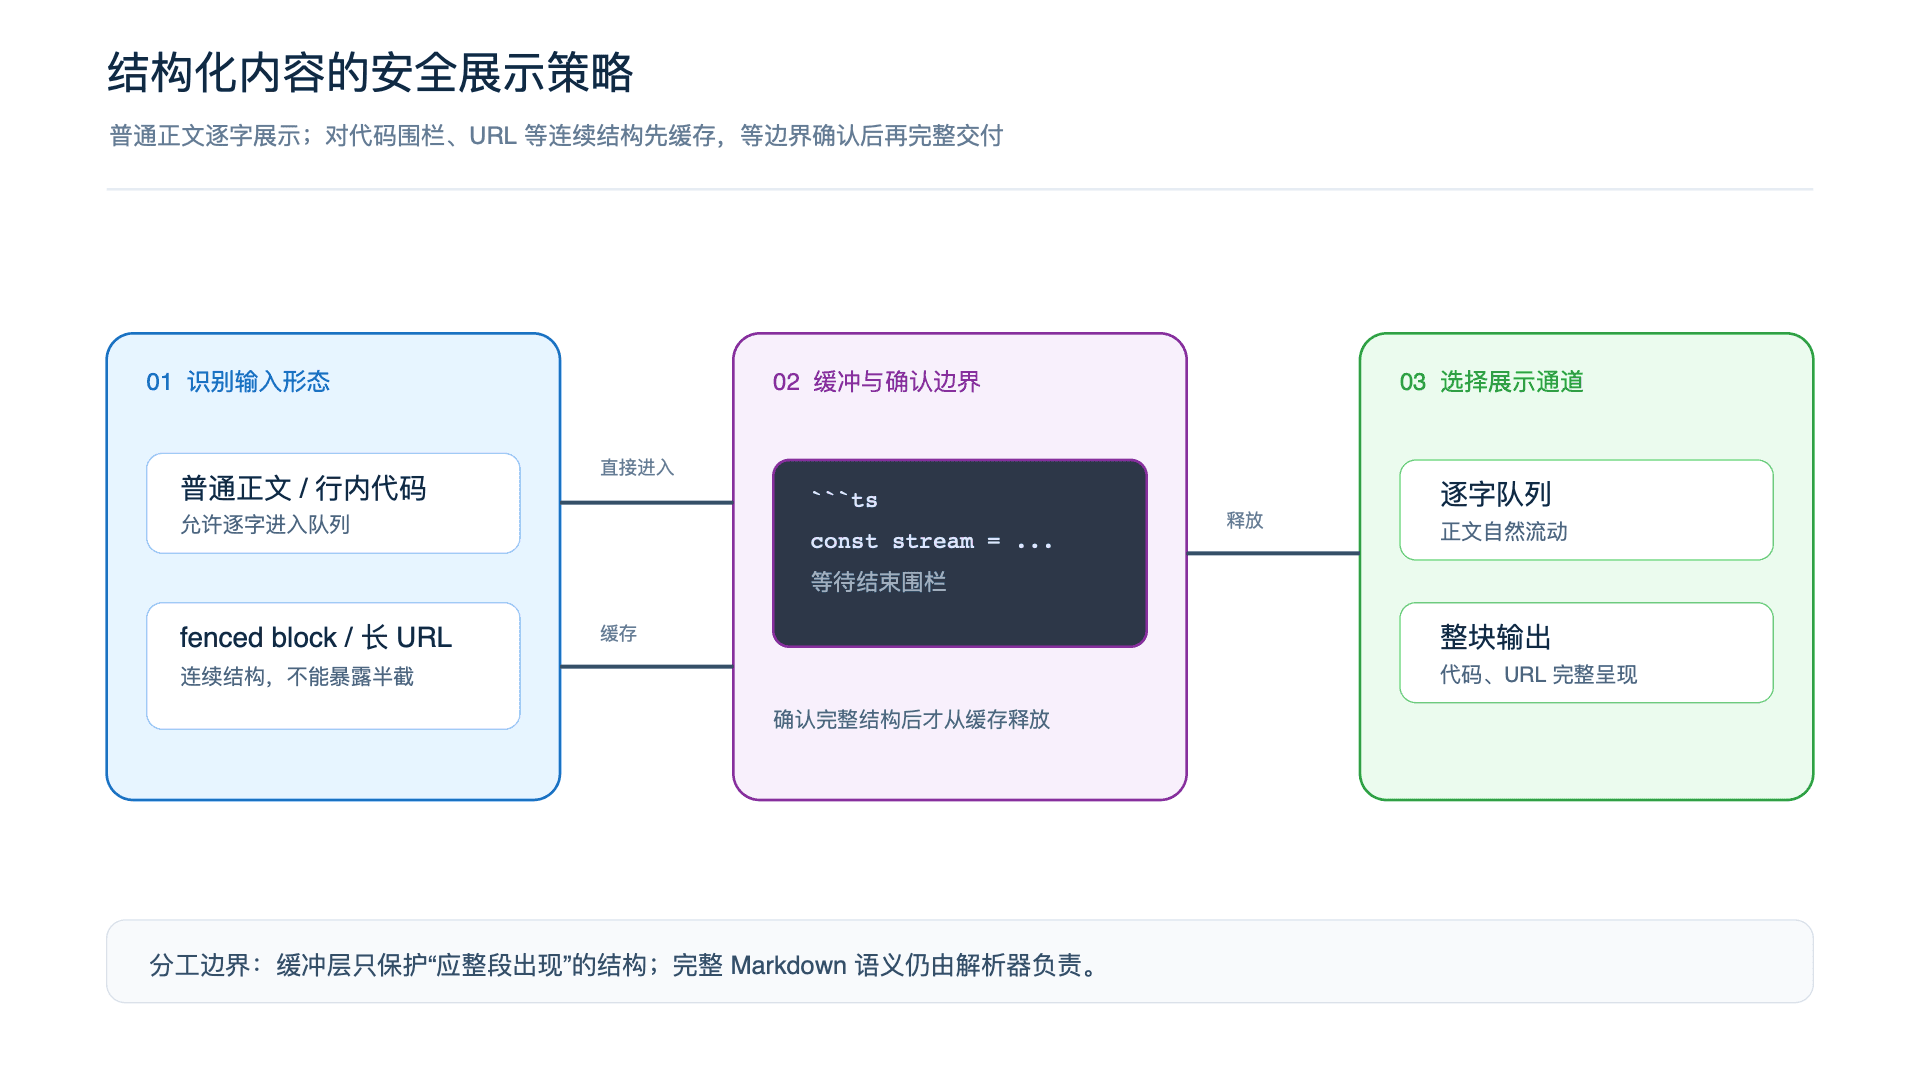This screenshot has height=1080, width=1920.
Task: Click the text 确认完整结构后才从缓存释放
Action: pyautogui.click(x=911, y=720)
